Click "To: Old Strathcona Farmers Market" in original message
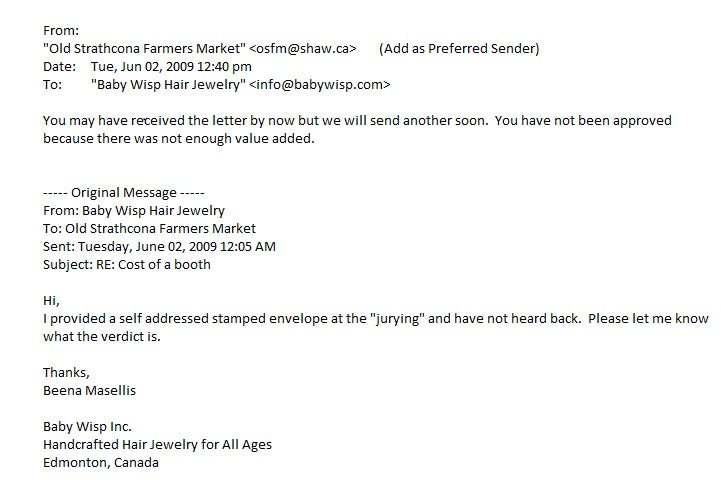This screenshot has height=480, width=721. [149, 228]
